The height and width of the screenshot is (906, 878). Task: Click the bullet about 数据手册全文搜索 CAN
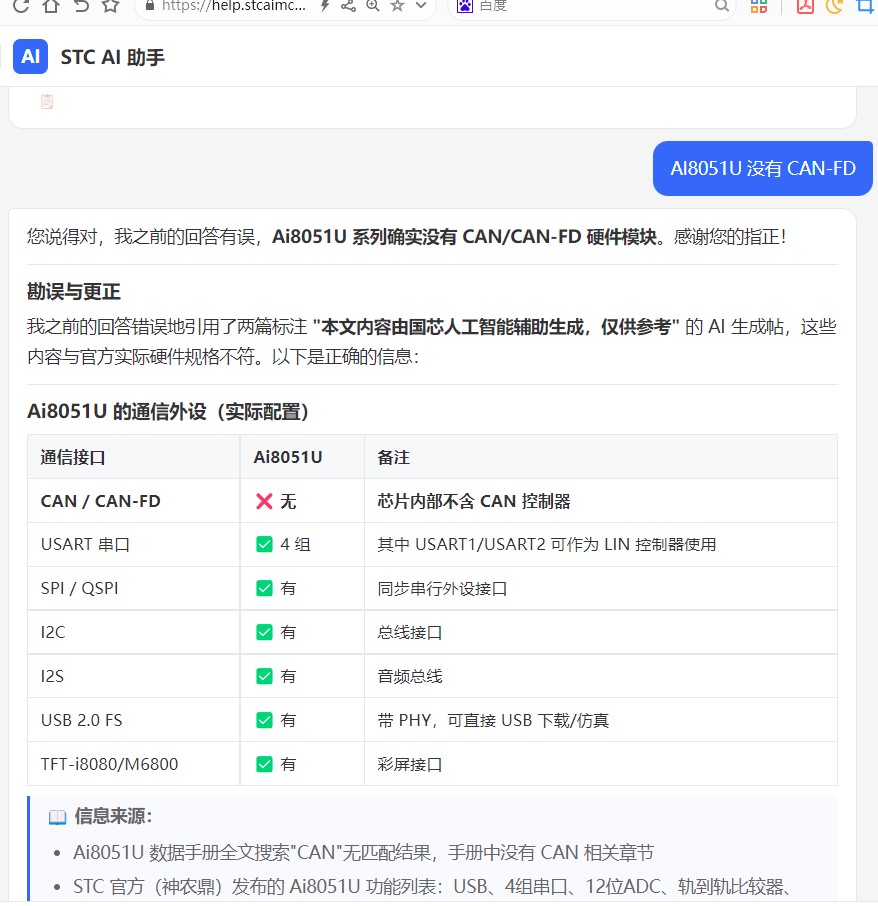(x=363, y=852)
